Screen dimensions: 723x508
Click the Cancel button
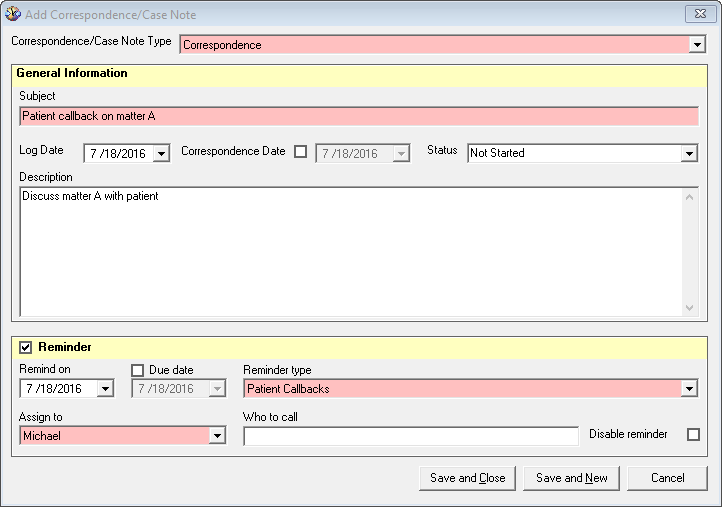coord(667,478)
